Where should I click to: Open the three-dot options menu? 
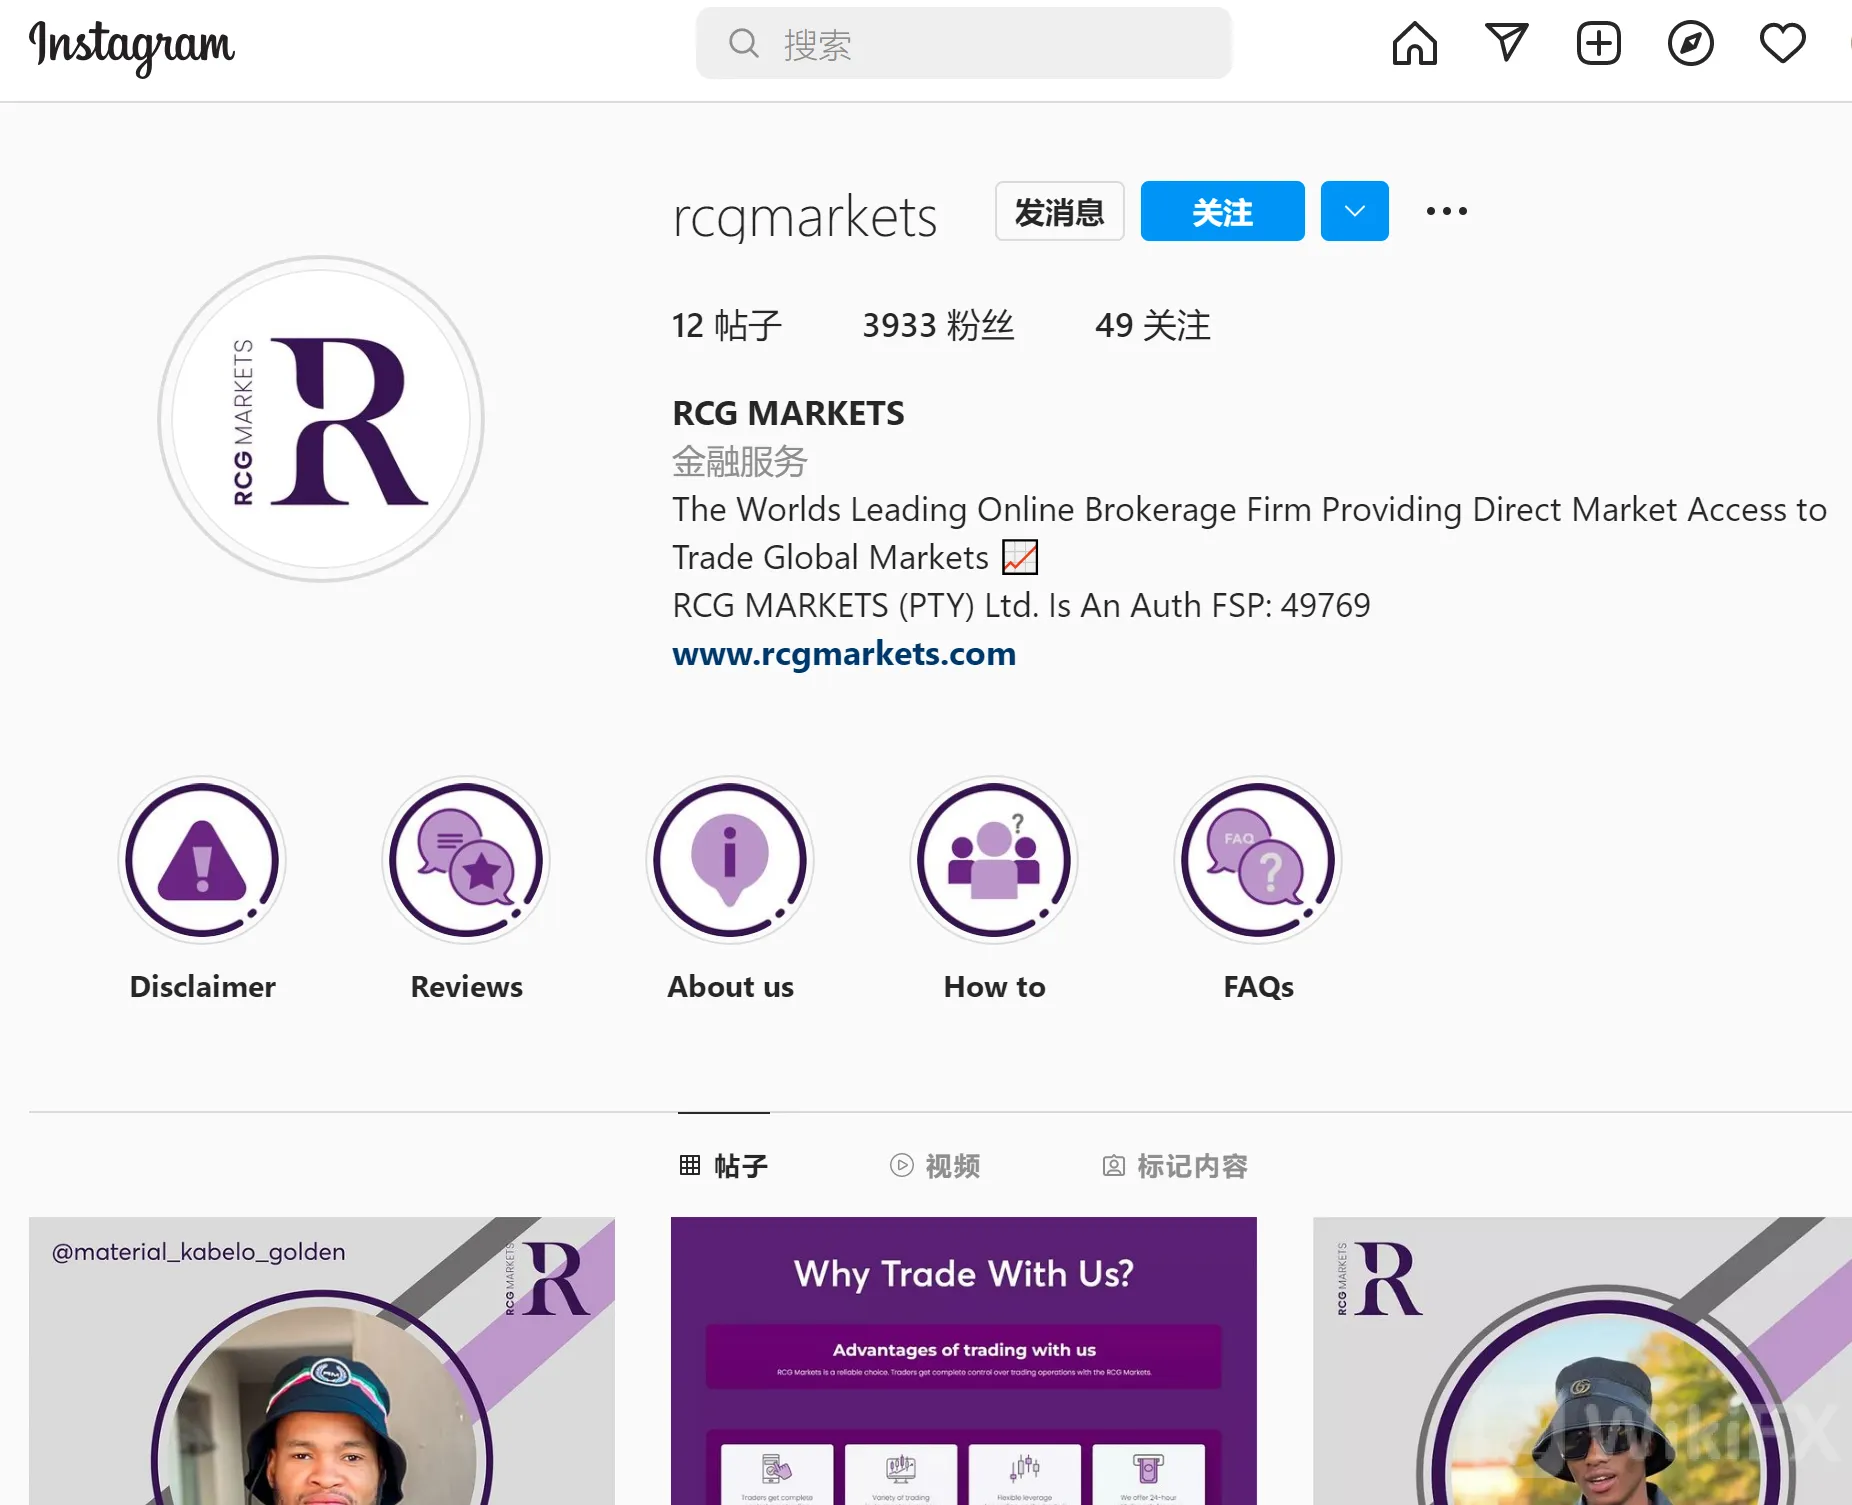click(1446, 212)
